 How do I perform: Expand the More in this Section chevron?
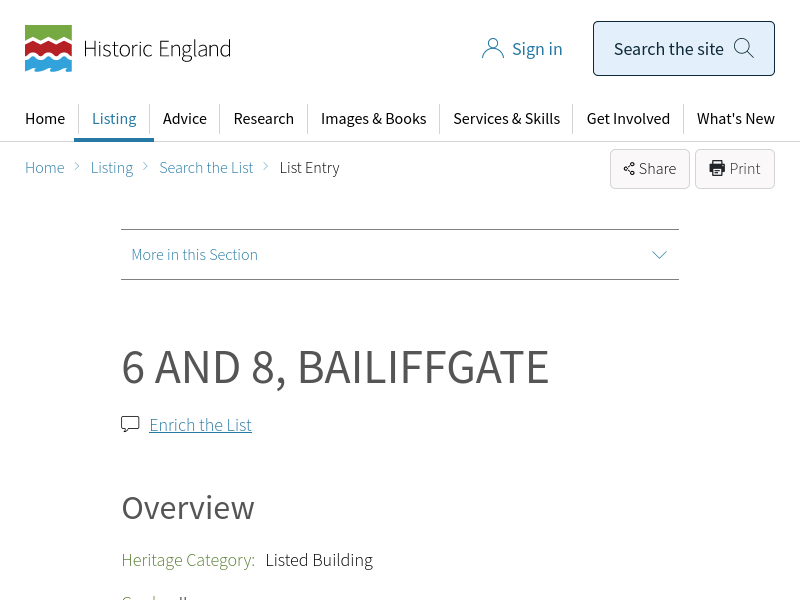(659, 255)
